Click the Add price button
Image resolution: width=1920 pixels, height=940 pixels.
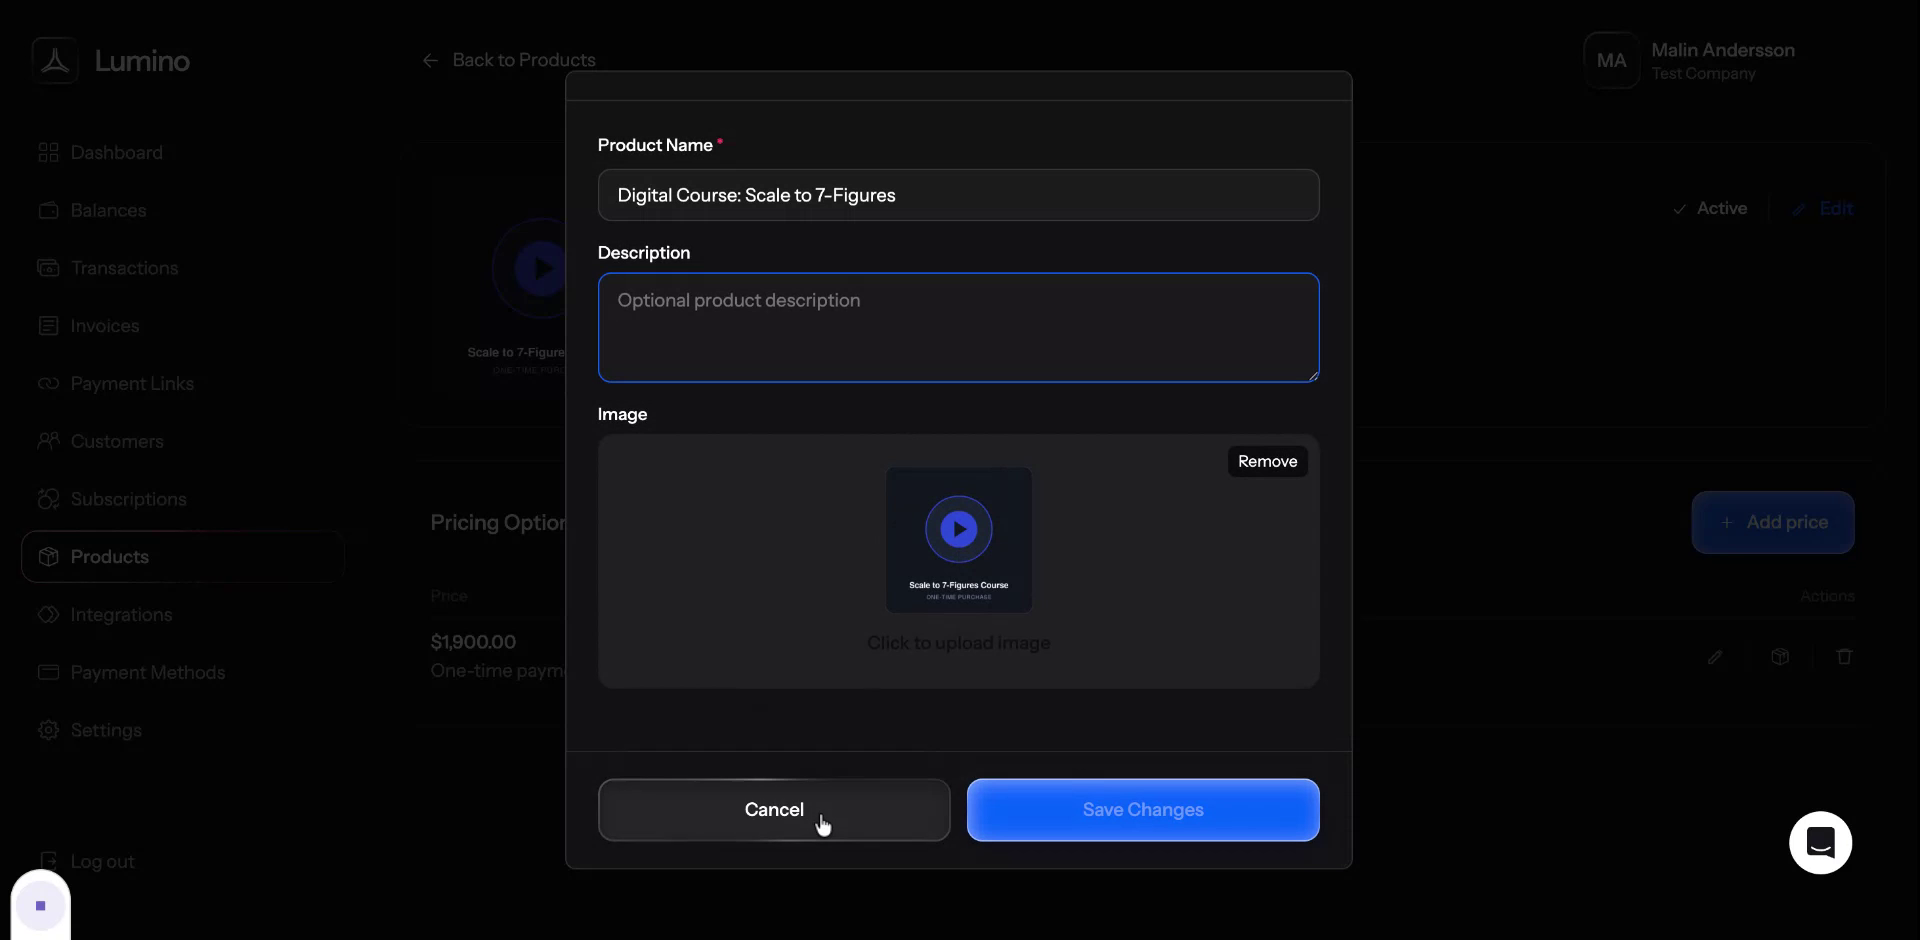coord(1772,522)
